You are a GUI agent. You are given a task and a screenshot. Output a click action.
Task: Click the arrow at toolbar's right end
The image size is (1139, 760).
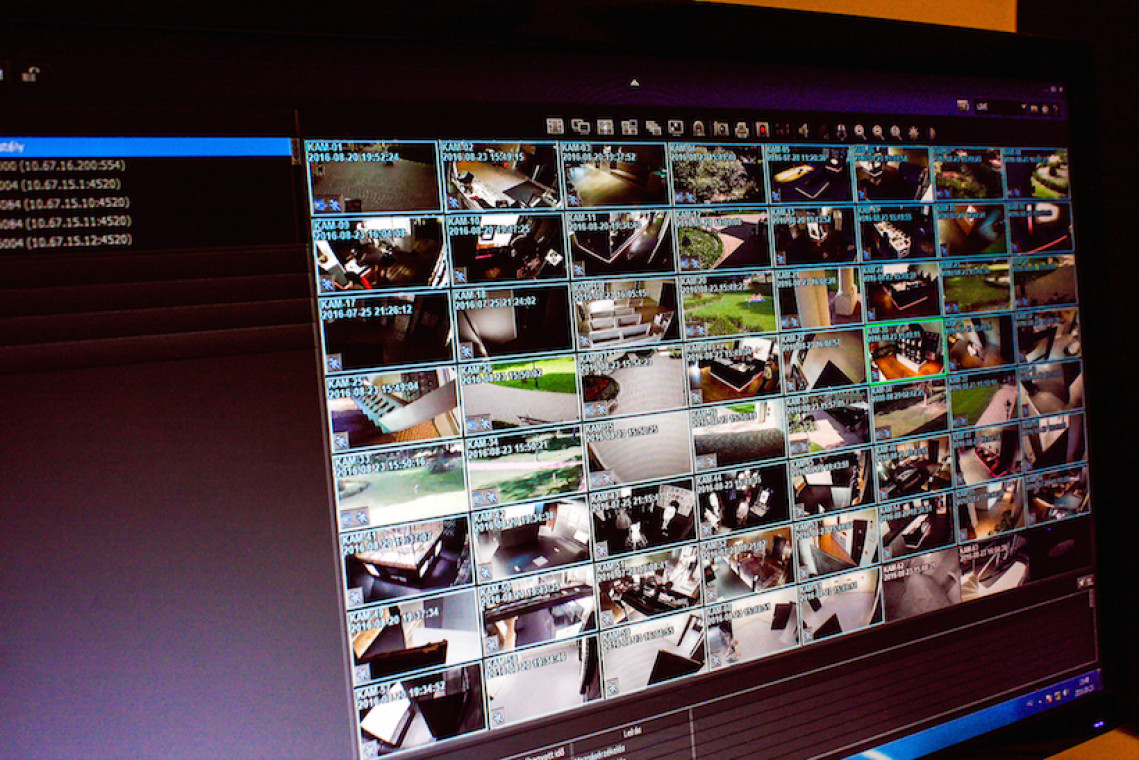point(931,132)
